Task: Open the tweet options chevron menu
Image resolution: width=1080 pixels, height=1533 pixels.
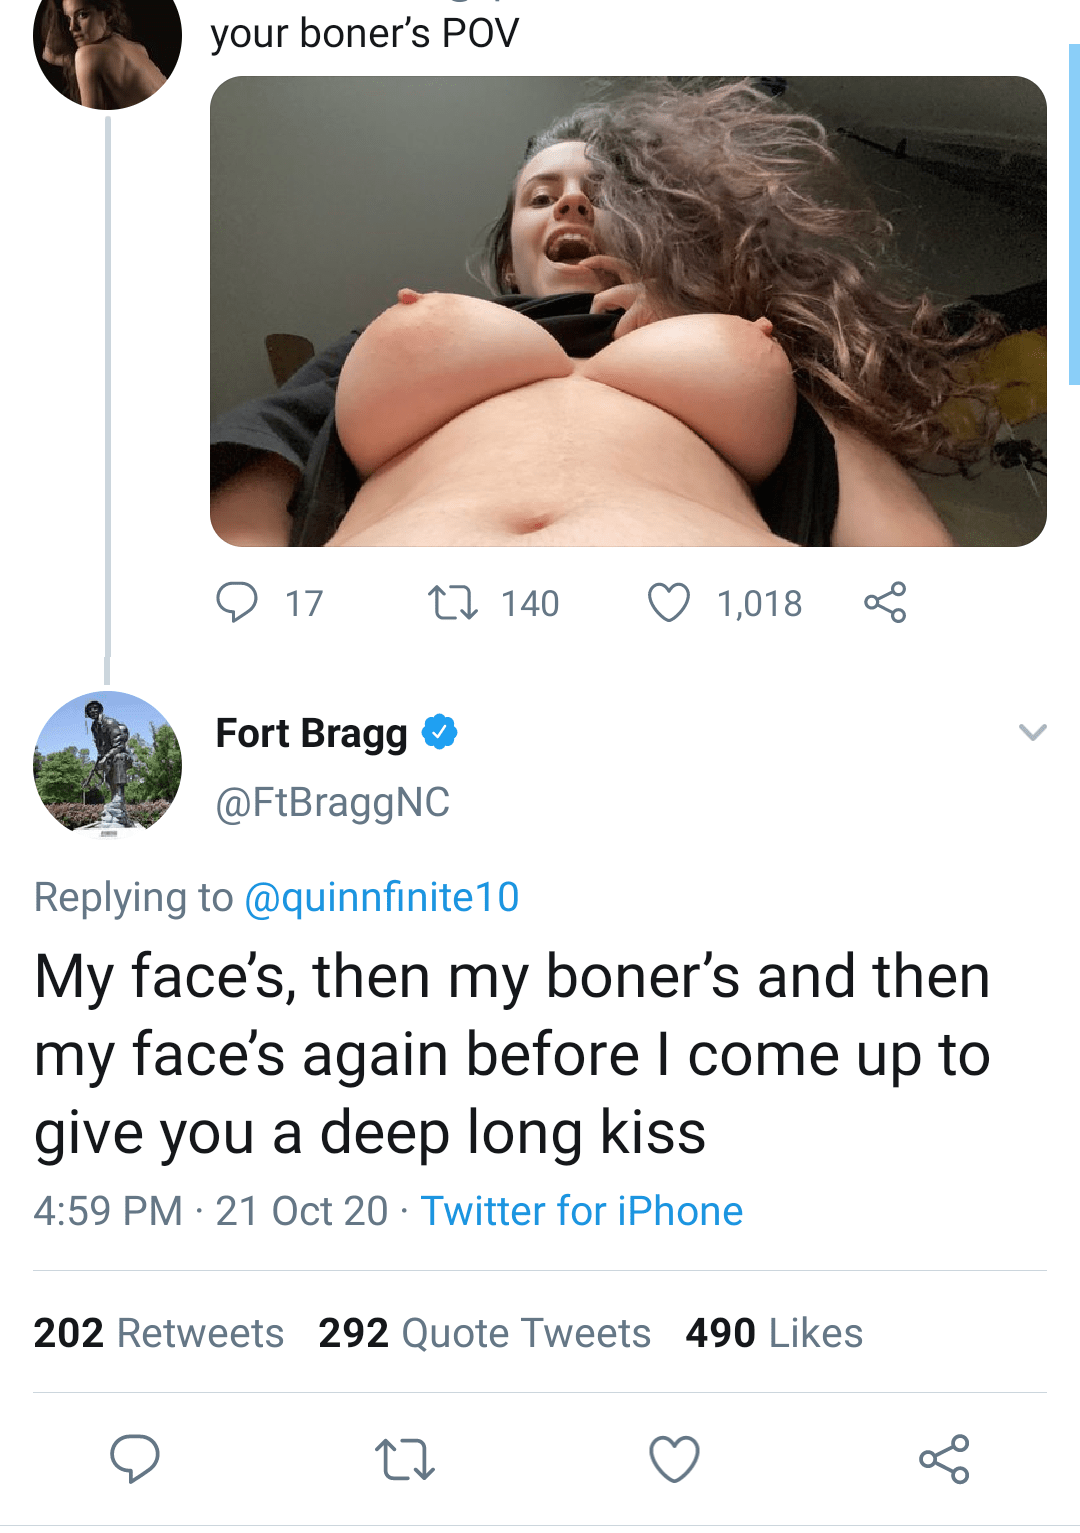Action: coord(1032,732)
